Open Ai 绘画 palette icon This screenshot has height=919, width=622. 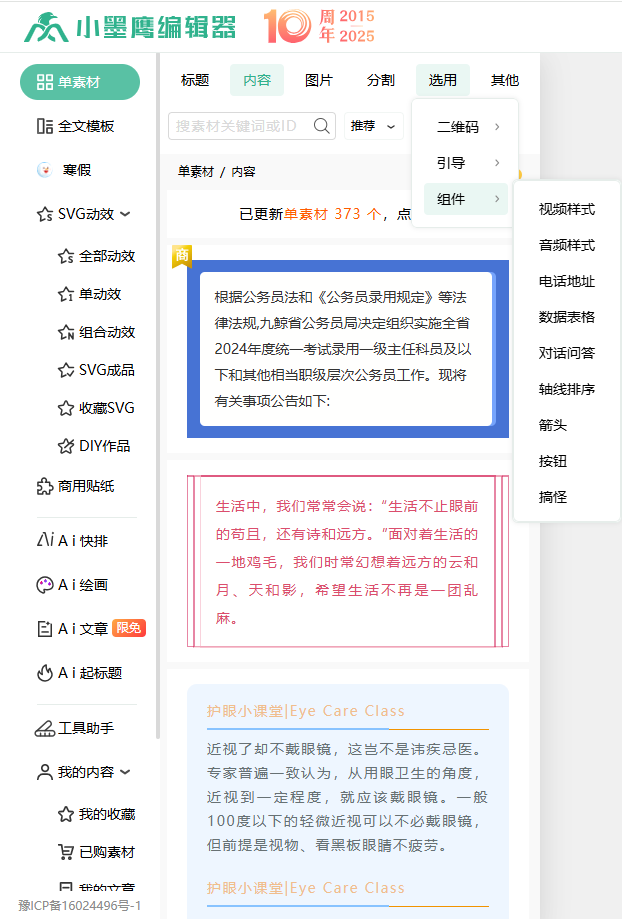tap(44, 585)
